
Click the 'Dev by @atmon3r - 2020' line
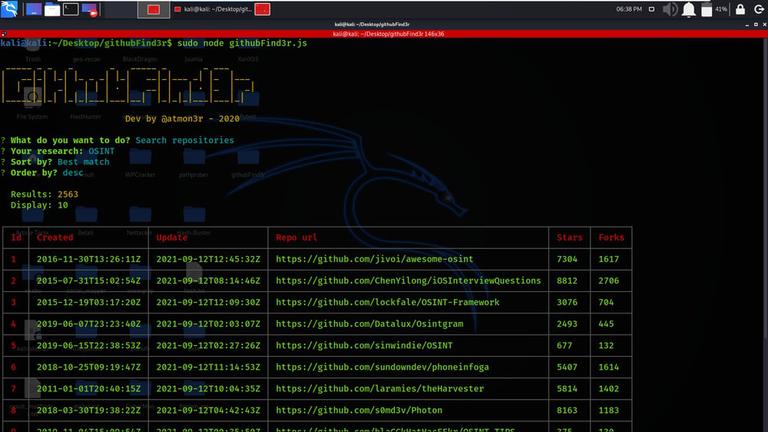click(x=182, y=119)
